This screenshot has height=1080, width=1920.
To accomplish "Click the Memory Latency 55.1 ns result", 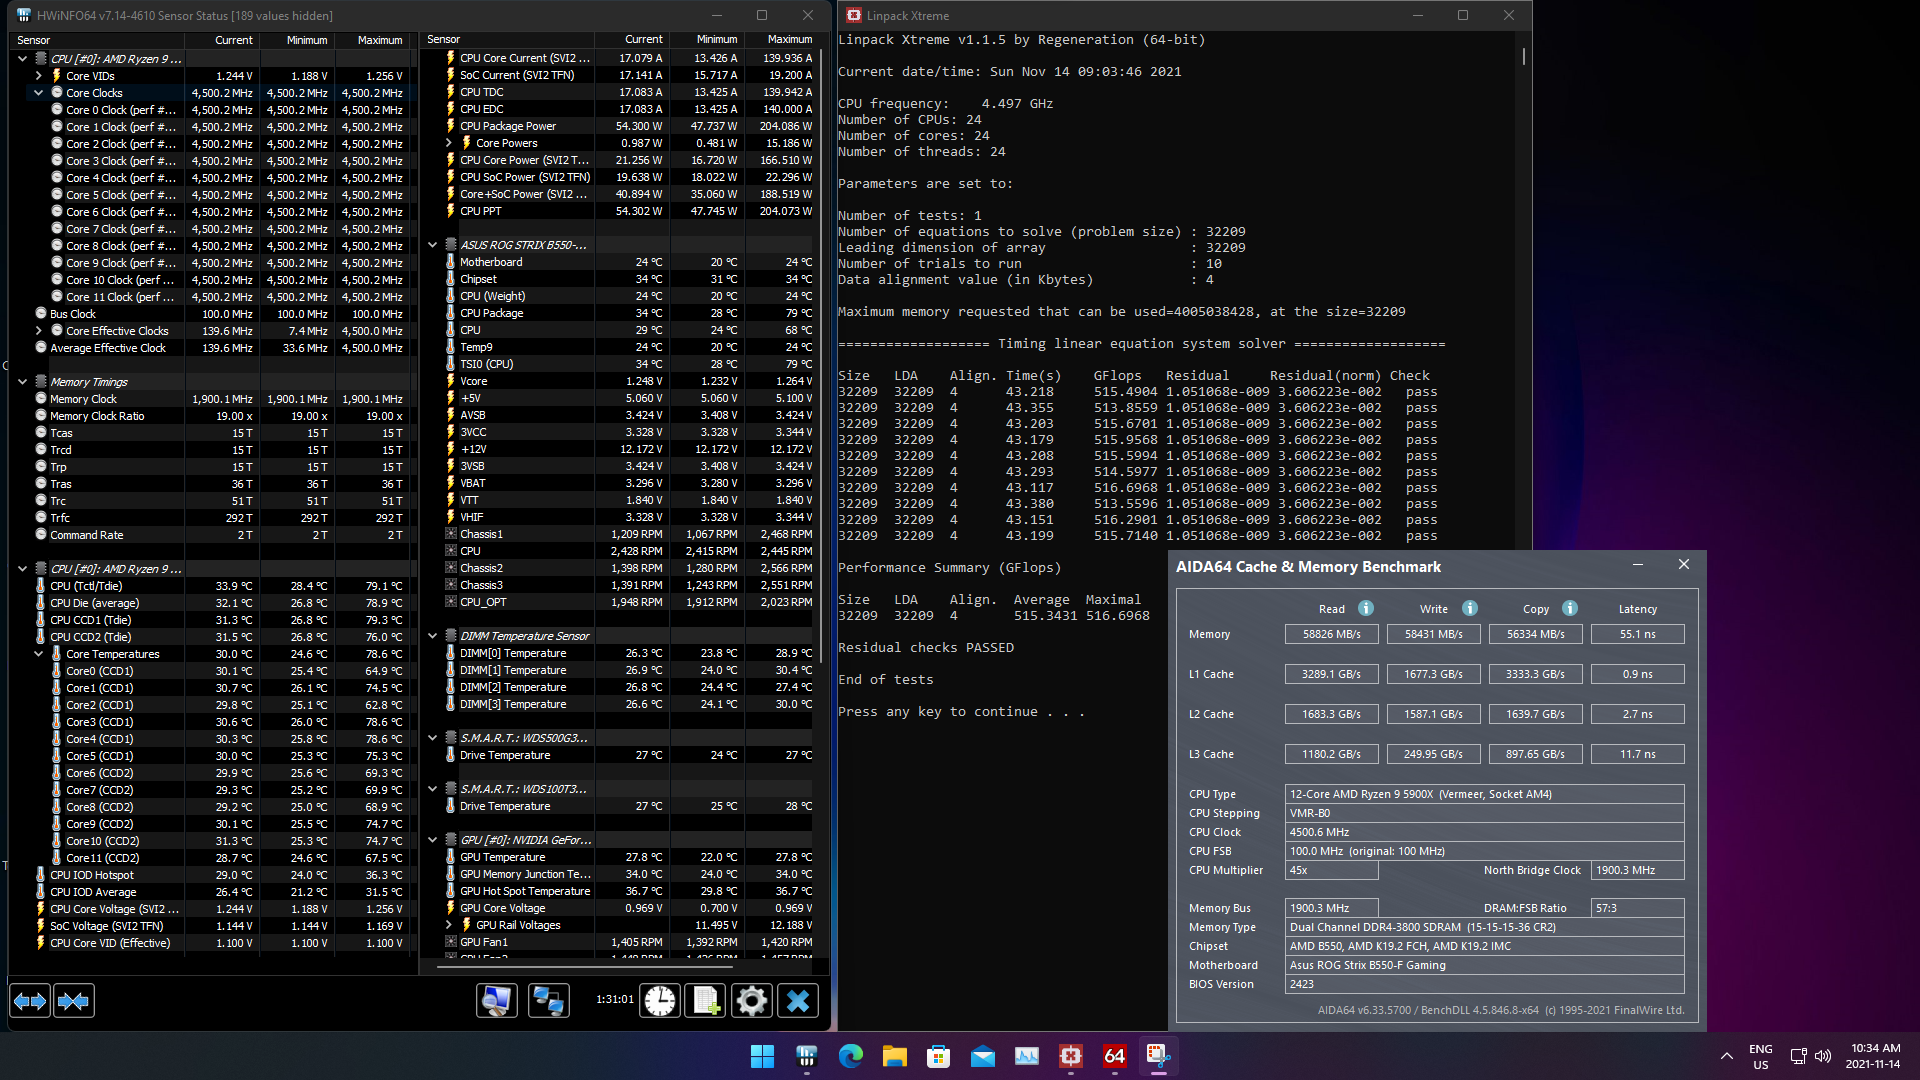I will [1637, 634].
